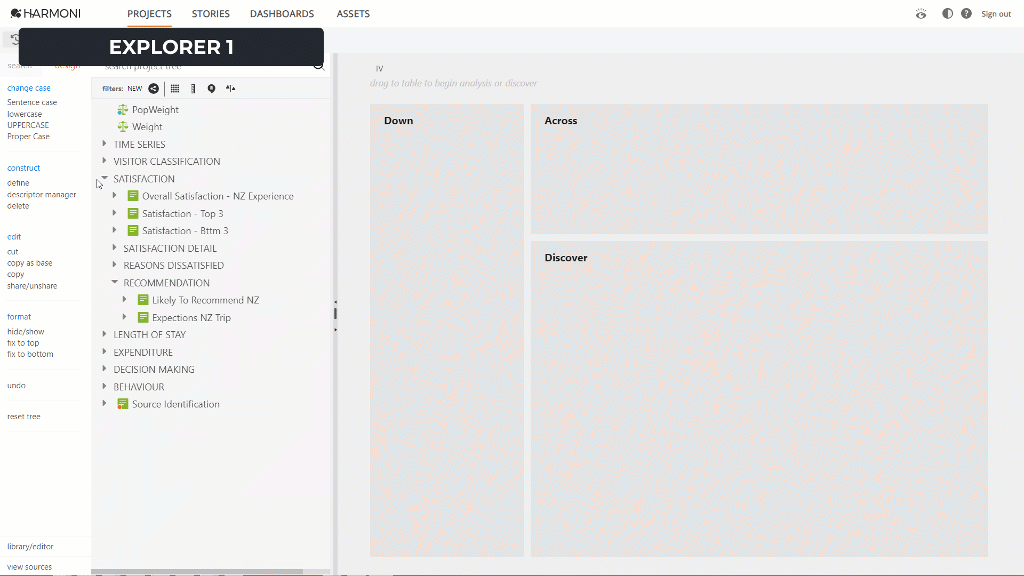This screenshot has width=1024, height=576.
Task: Apply UPPERCASE option
Action: 28,125
